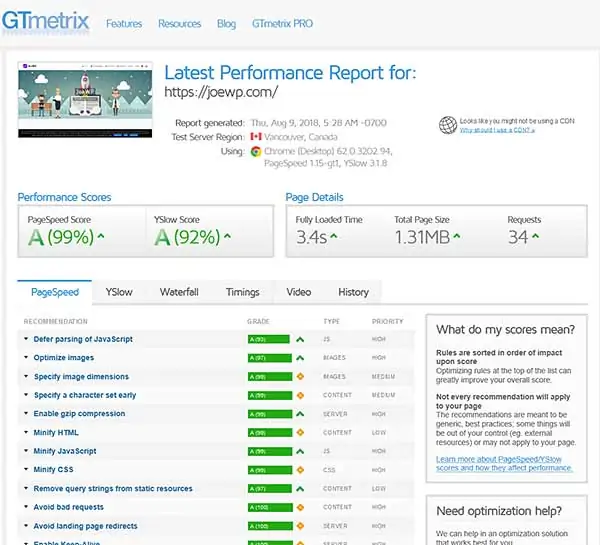The height and width of the screenshot is (545, 600).
Task: Expand Minify JavaScript disclosure arrow
Action: 26,450
